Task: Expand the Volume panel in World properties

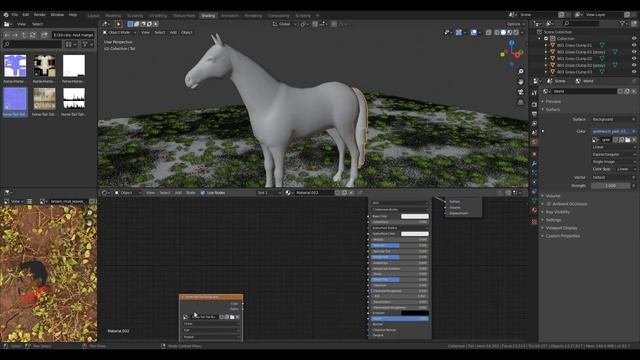Action: [553, 196]
